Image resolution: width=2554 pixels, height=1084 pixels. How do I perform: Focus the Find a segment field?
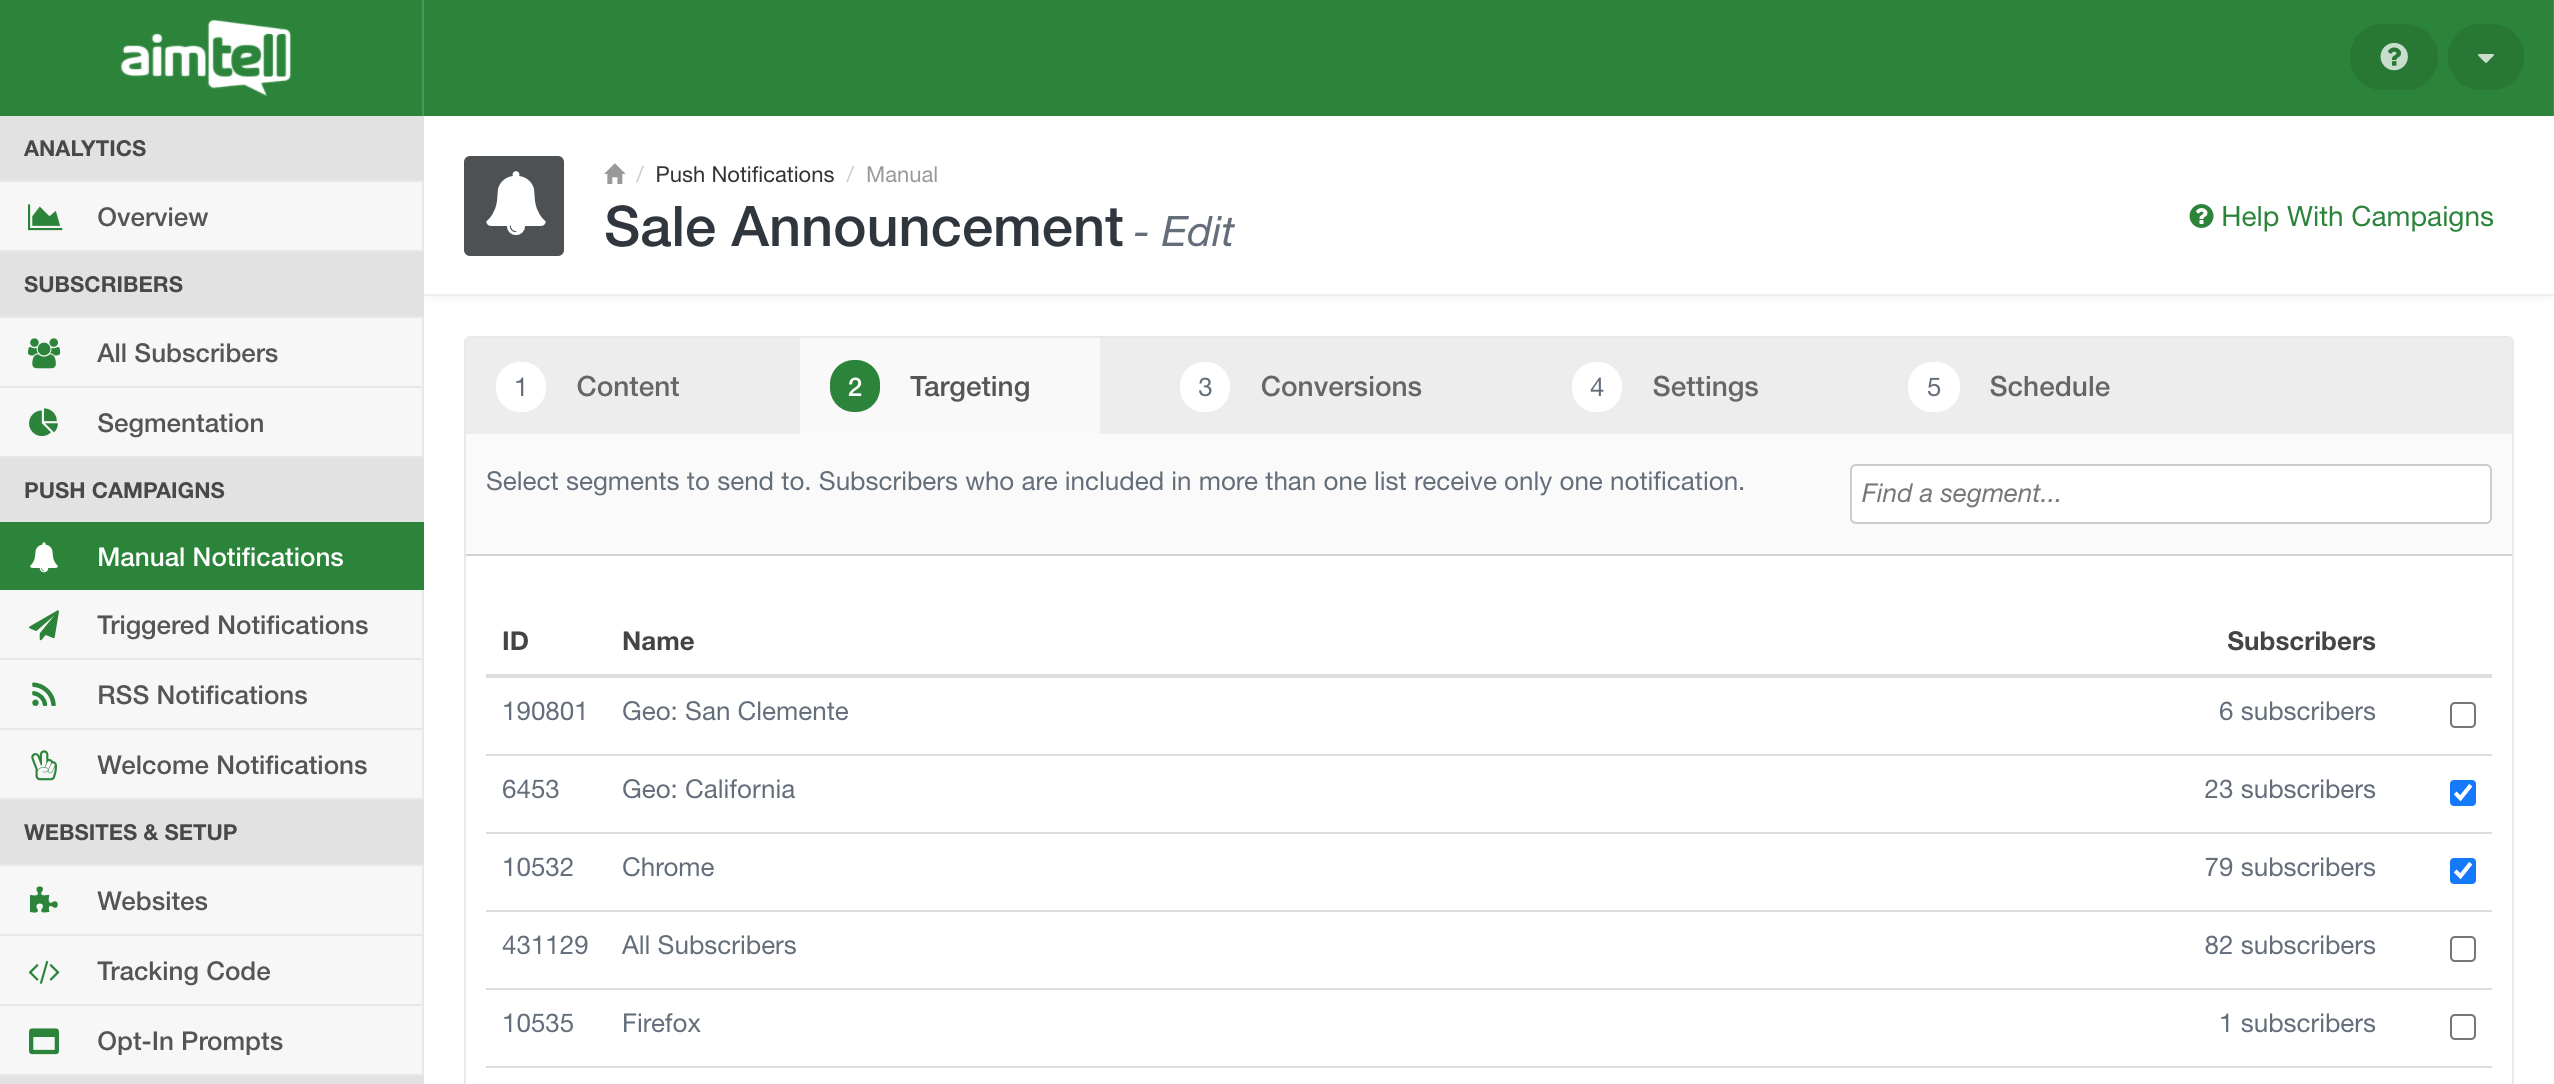[x=2169, y=493]
